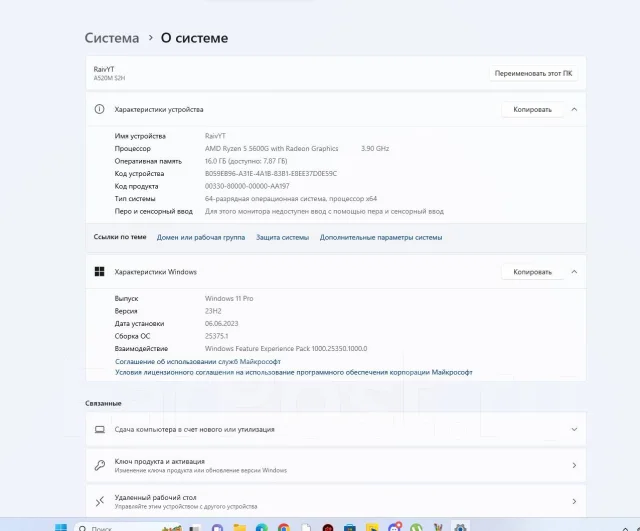Select the 64-разрядная операционная система value
640x531 pixels.
point(291,199)
